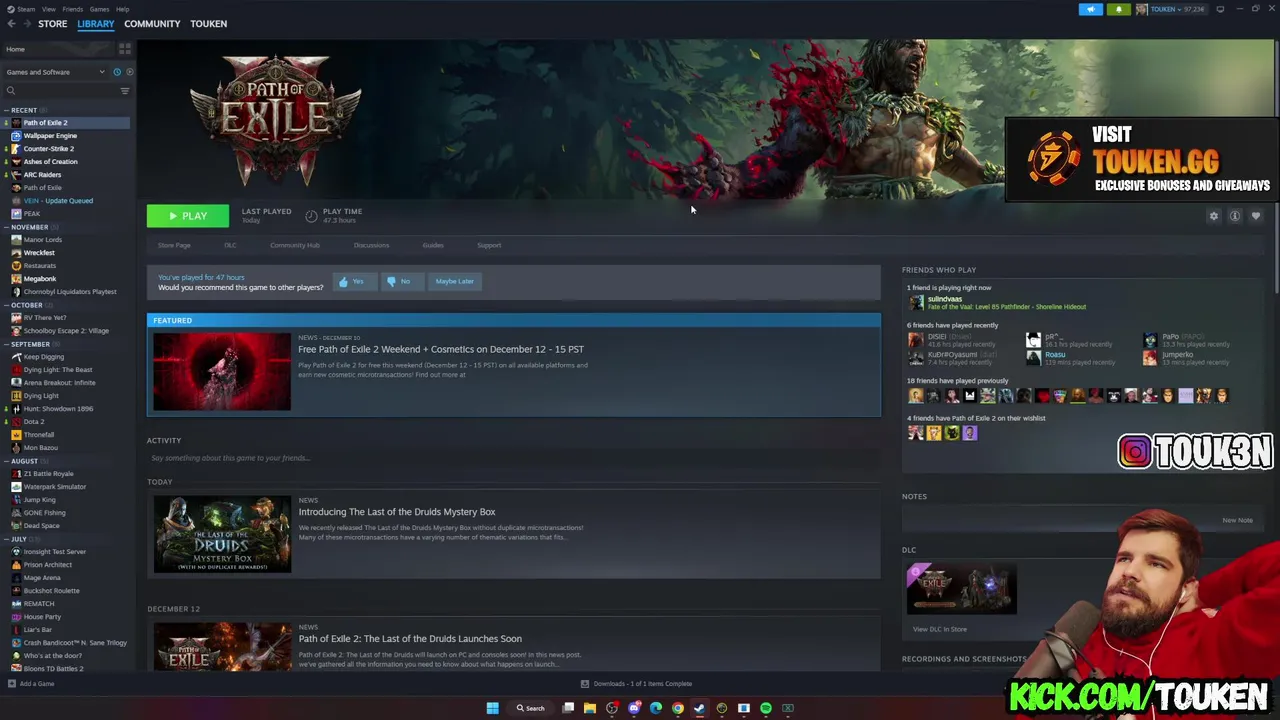Open the green notifications bell

tap(1118, 9)
